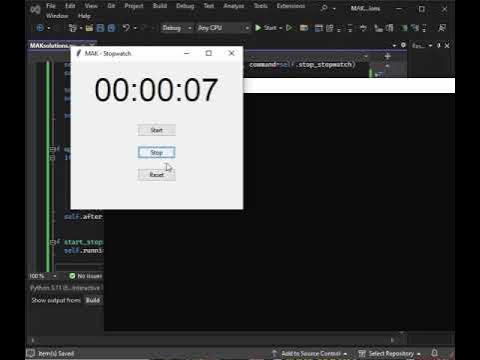Open the Test menu
480x360 pixels.
click(209, 6)
